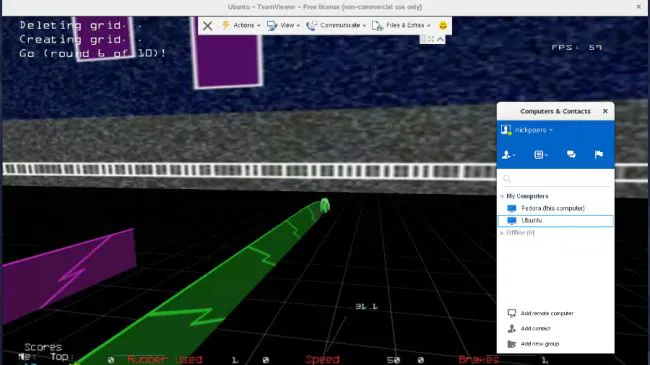The width and height of the screenshot is (650, 365).
Task: Click the 'Deleting grid' message line
Action: tap(80, 26)
